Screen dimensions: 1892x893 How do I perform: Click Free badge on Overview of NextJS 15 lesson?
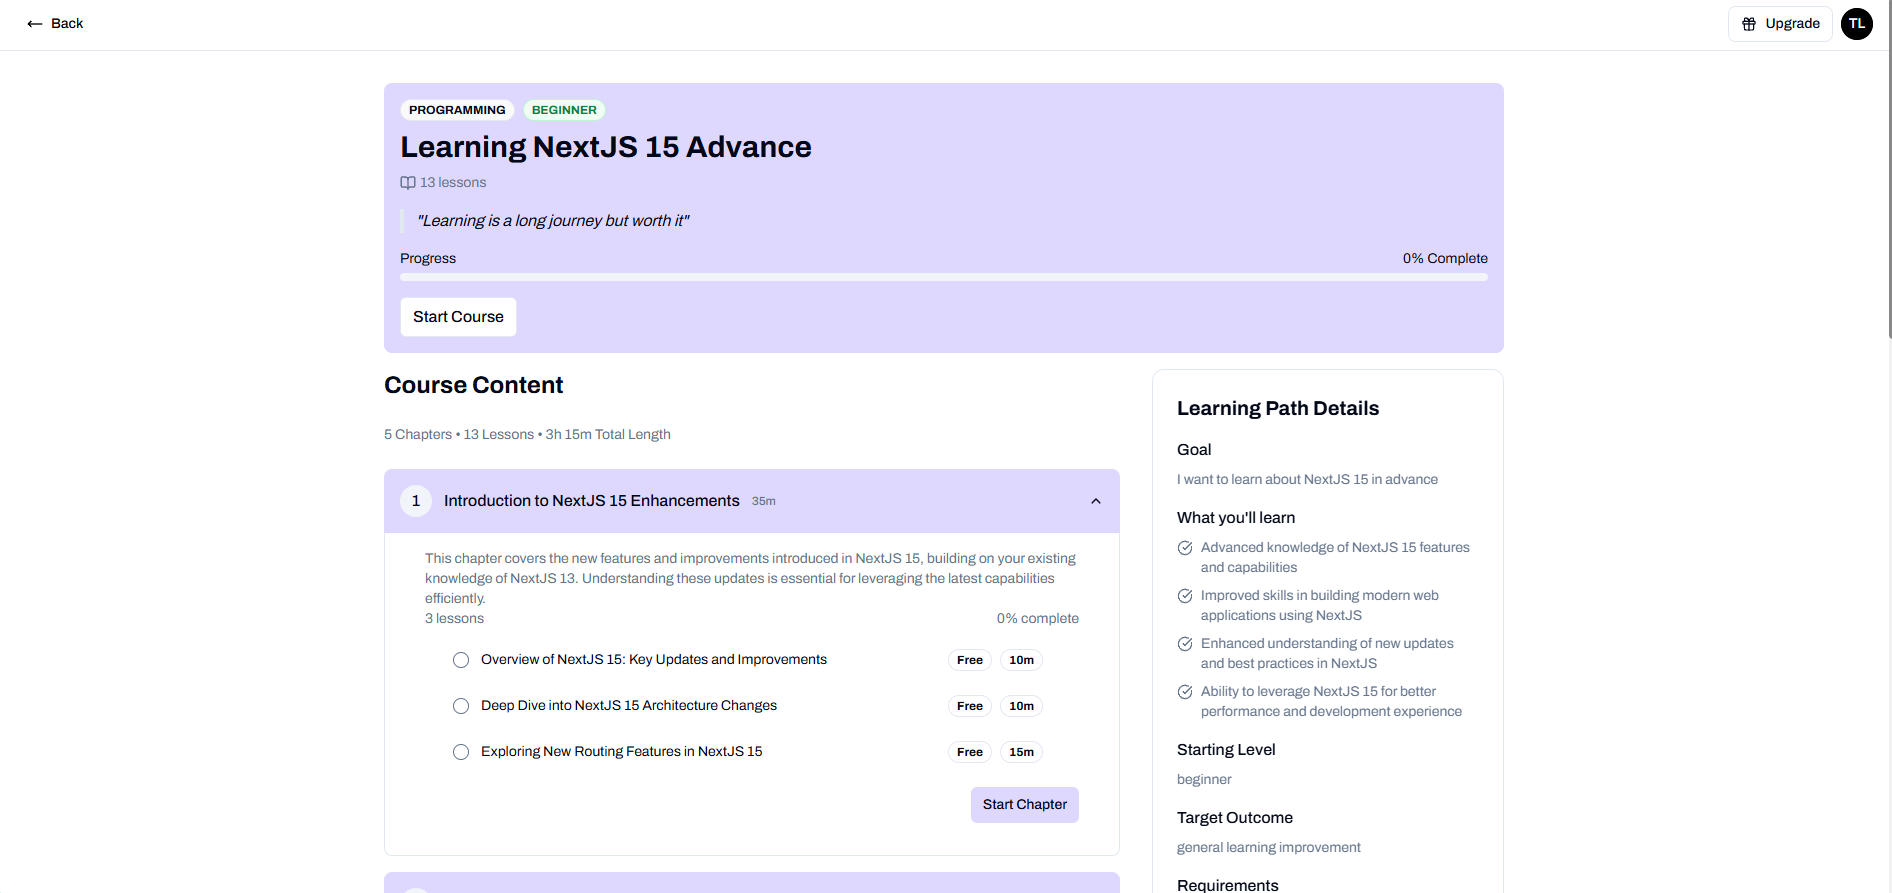click(970, 660)
